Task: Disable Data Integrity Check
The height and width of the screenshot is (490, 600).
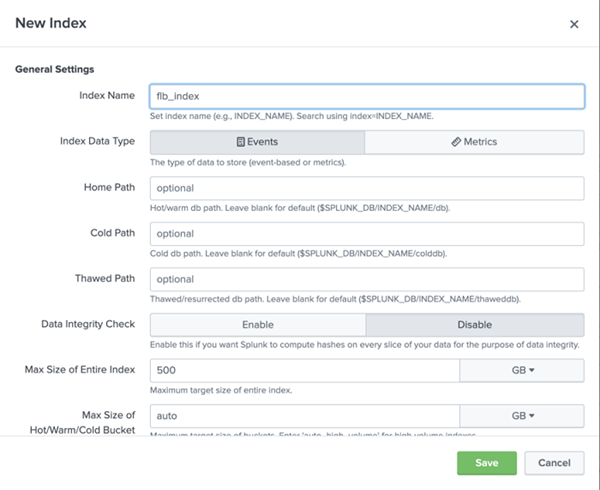Action: click(x=475, y=325)
